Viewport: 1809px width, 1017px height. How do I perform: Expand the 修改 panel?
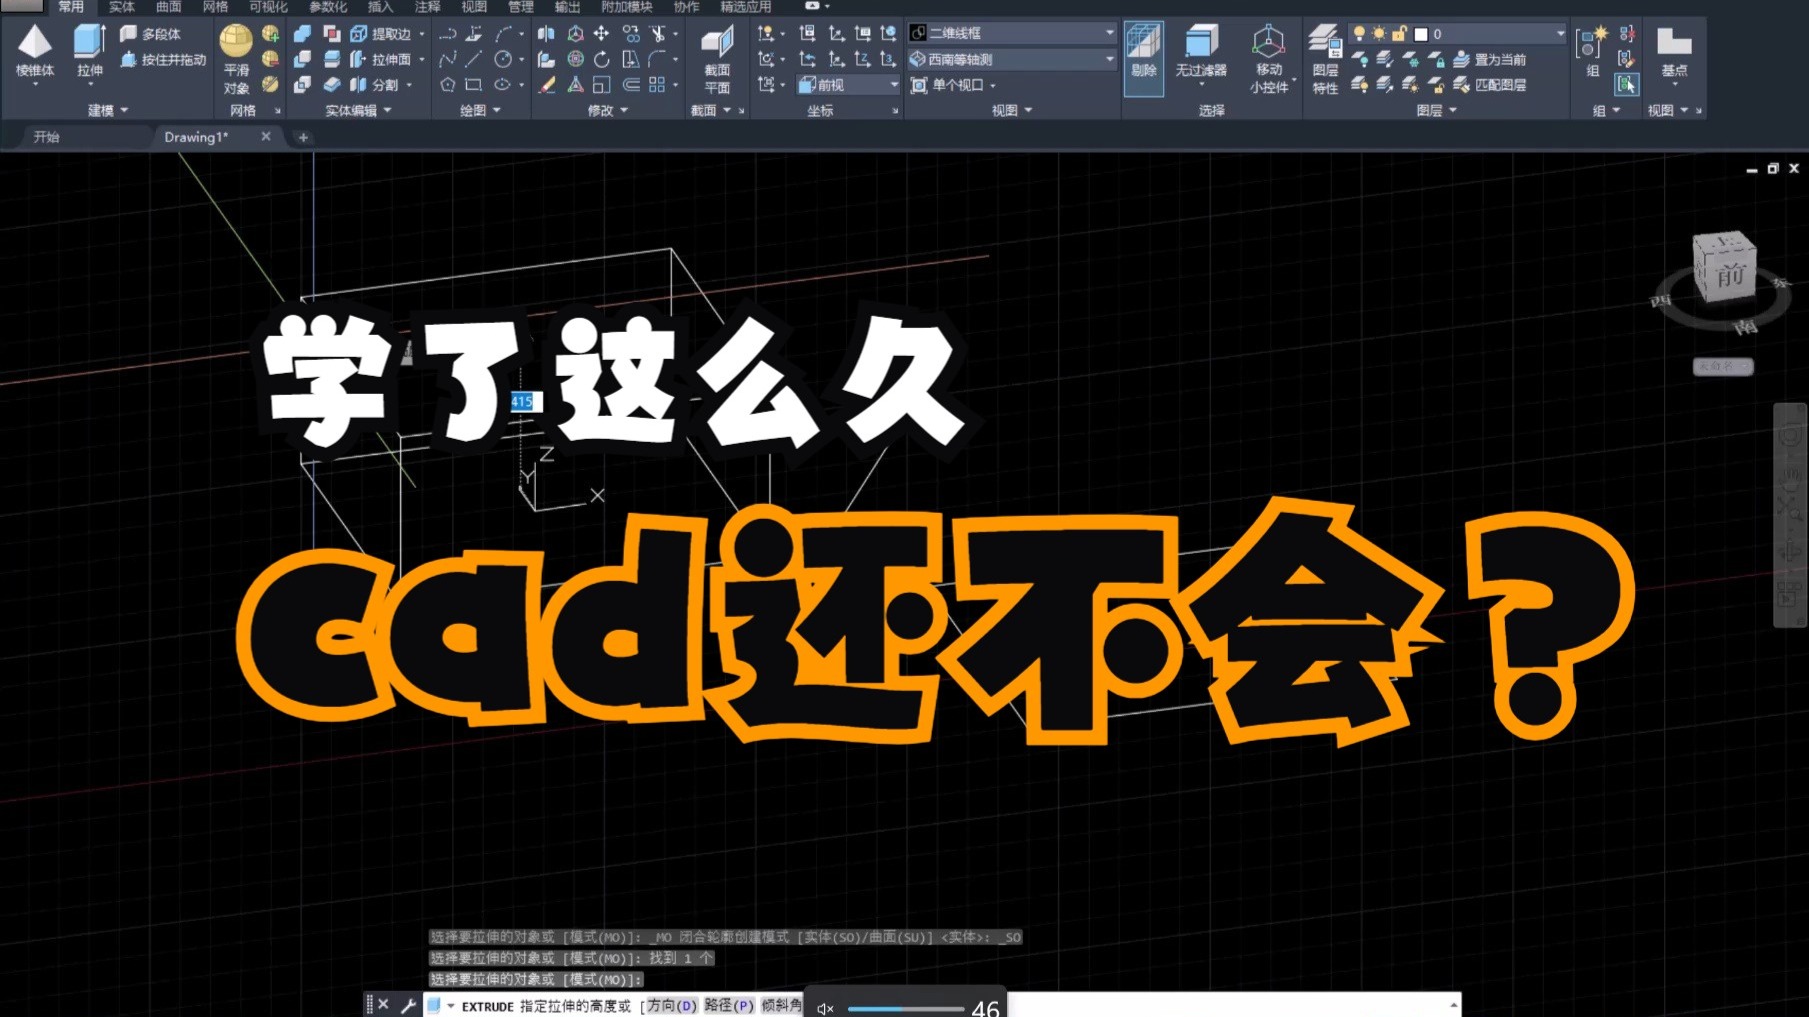(x=607, y=110)
